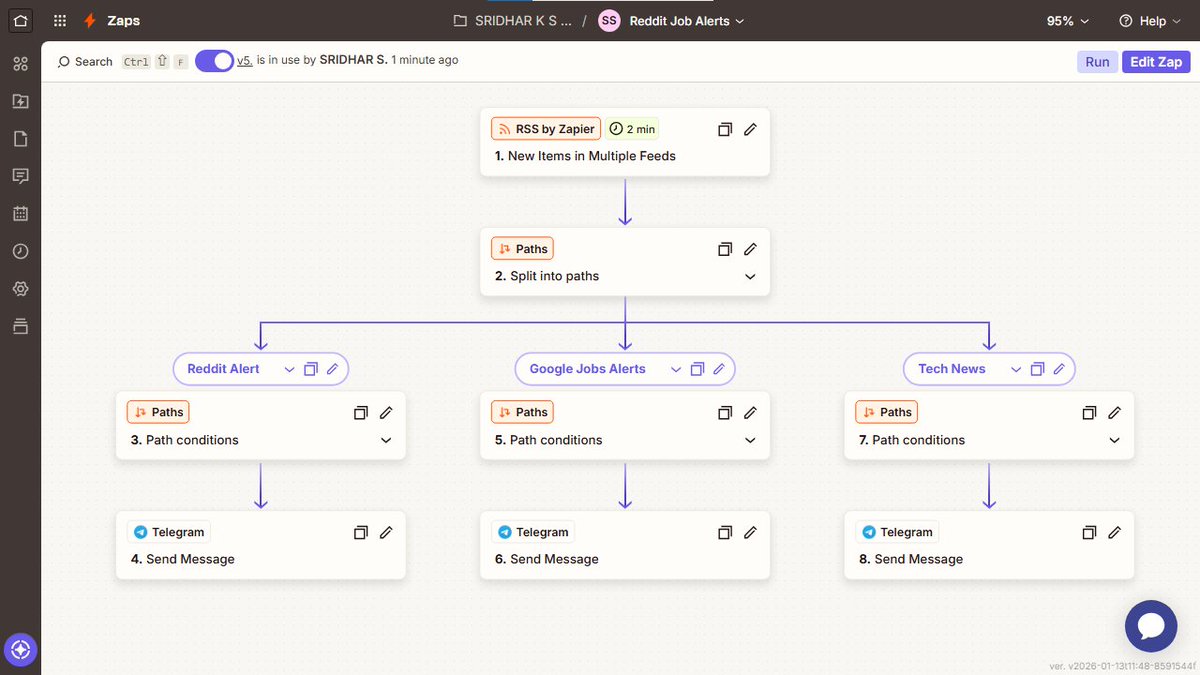This screenshot has width=1200, height=675.
Task: Edit step 7 Path conditions pencil
Action: pos(1114,413)
